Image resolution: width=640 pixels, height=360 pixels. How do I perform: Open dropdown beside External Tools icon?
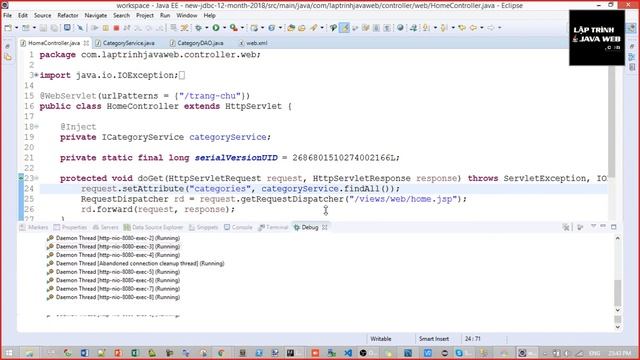pyautogui.click(x=242, y=28)
